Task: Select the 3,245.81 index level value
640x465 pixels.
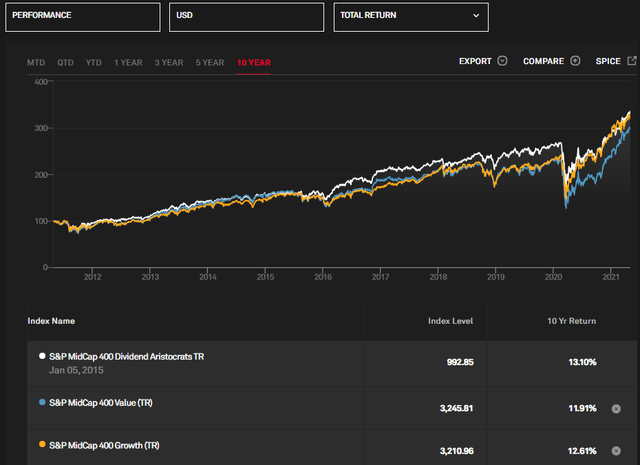Action: [x=457, y=408]
